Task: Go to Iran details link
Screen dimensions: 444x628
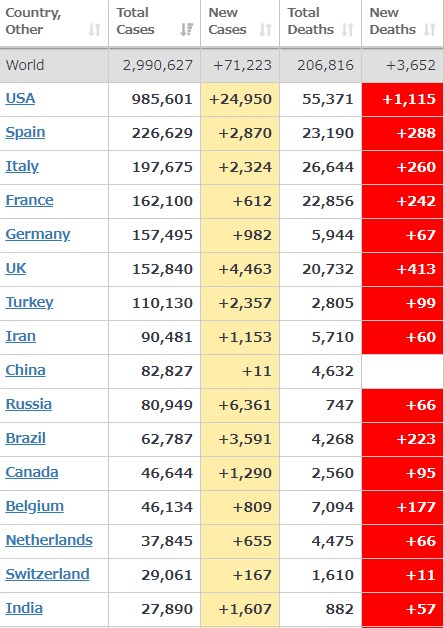Action: coord(20,336)
